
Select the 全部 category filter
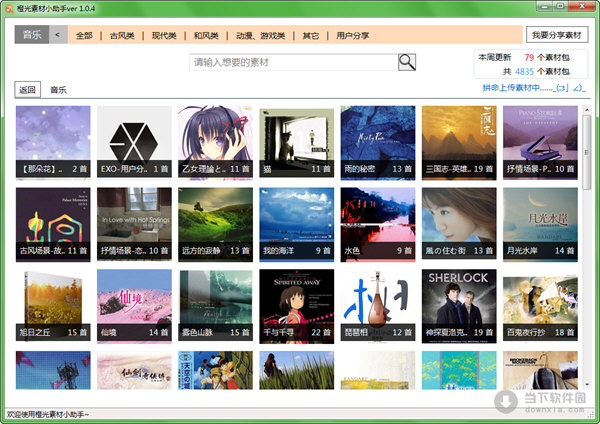(83, 36)
